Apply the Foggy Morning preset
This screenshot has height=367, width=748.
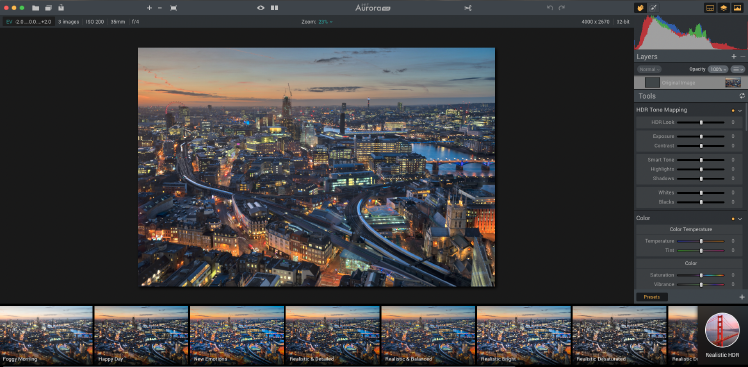46,335
